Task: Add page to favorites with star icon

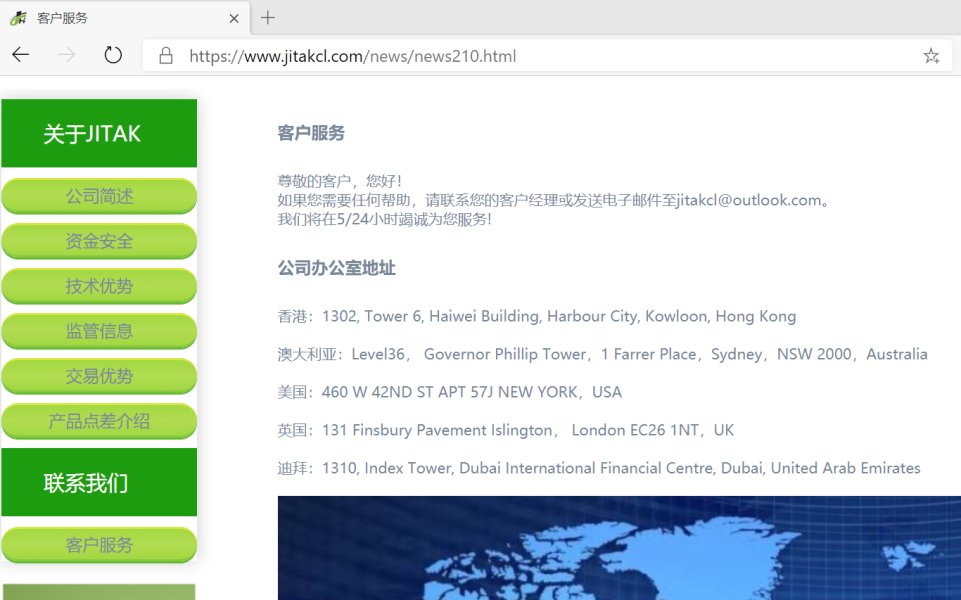Action: (x=931, y=56)
